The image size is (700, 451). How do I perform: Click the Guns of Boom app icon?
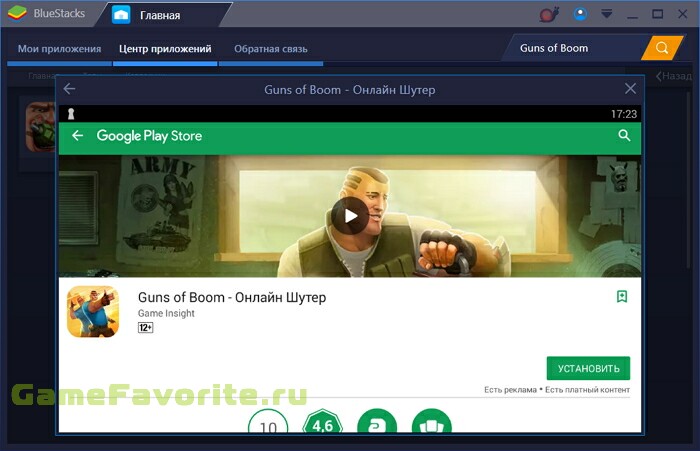click(x=93, y=311)
